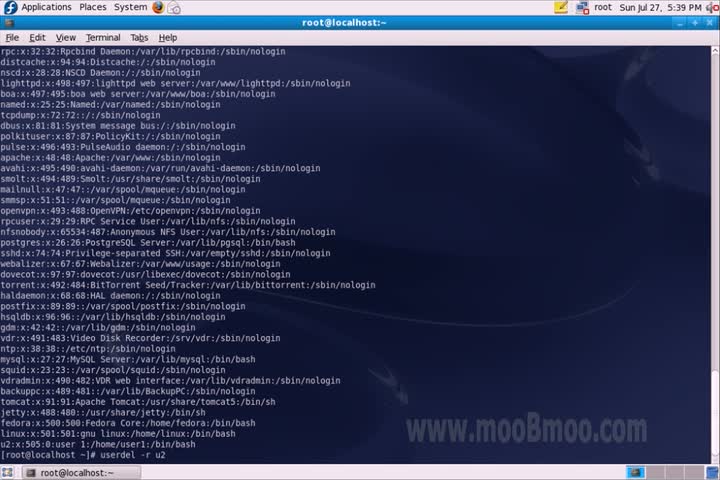Viewport: 720px width, 480px height.
Task: Switch to the second workspace
Action: (655, 472)
